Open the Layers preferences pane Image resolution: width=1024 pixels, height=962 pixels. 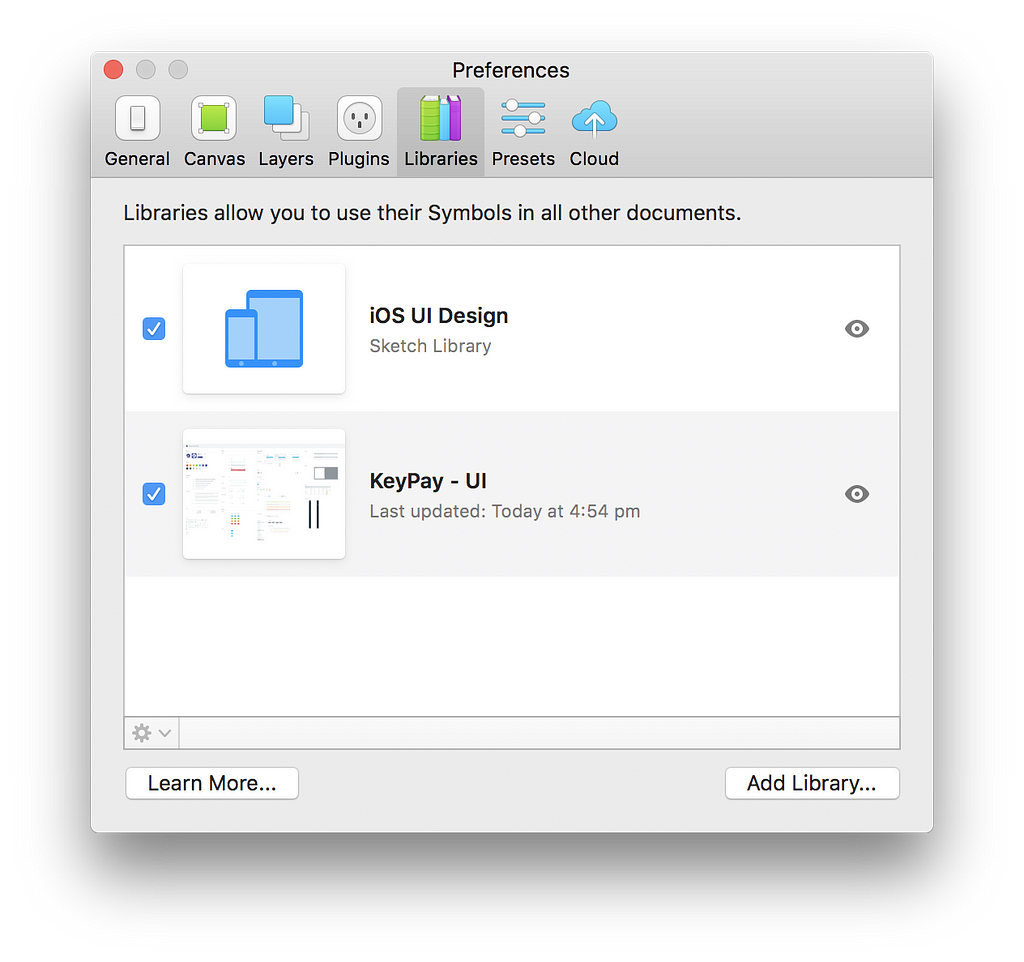(x=286, y=131)
